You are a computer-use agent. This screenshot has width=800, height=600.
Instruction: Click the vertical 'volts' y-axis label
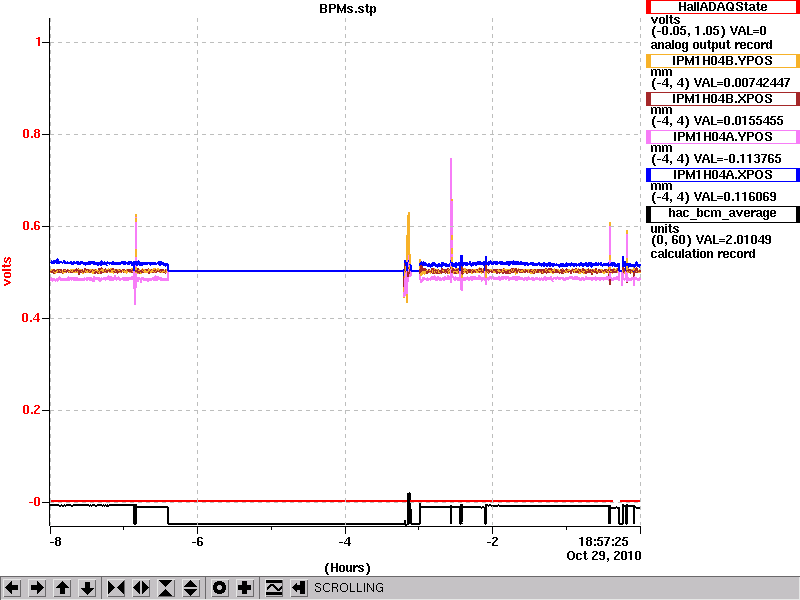click(x=7, y=271)
